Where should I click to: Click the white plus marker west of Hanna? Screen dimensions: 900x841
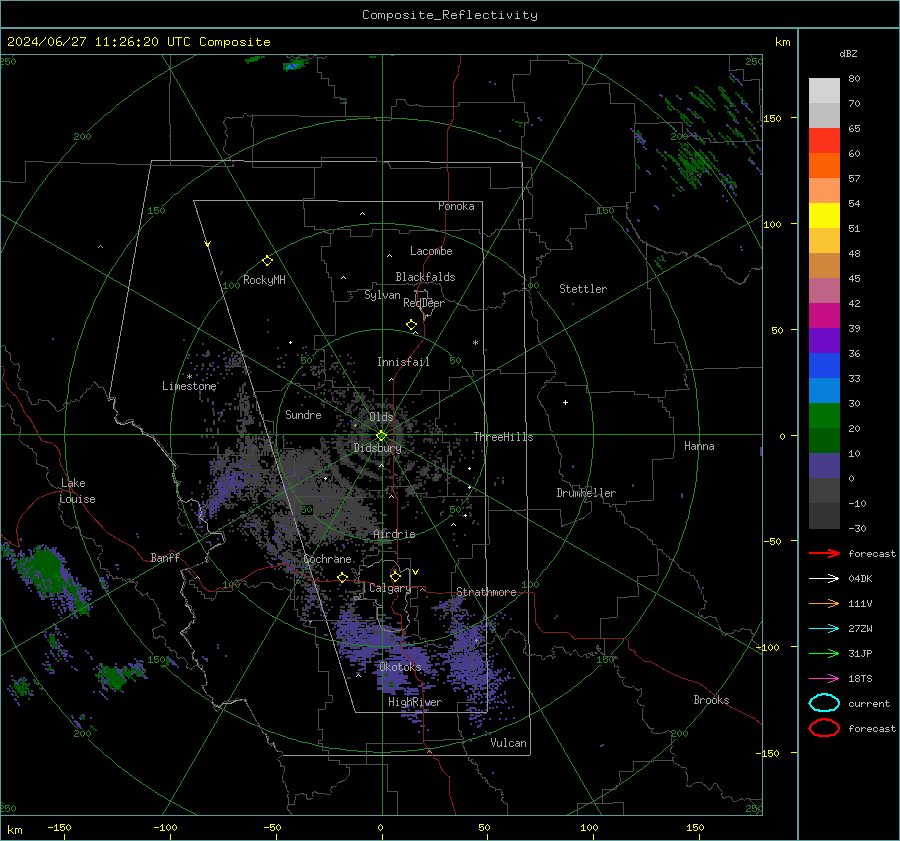pos(565,402)
